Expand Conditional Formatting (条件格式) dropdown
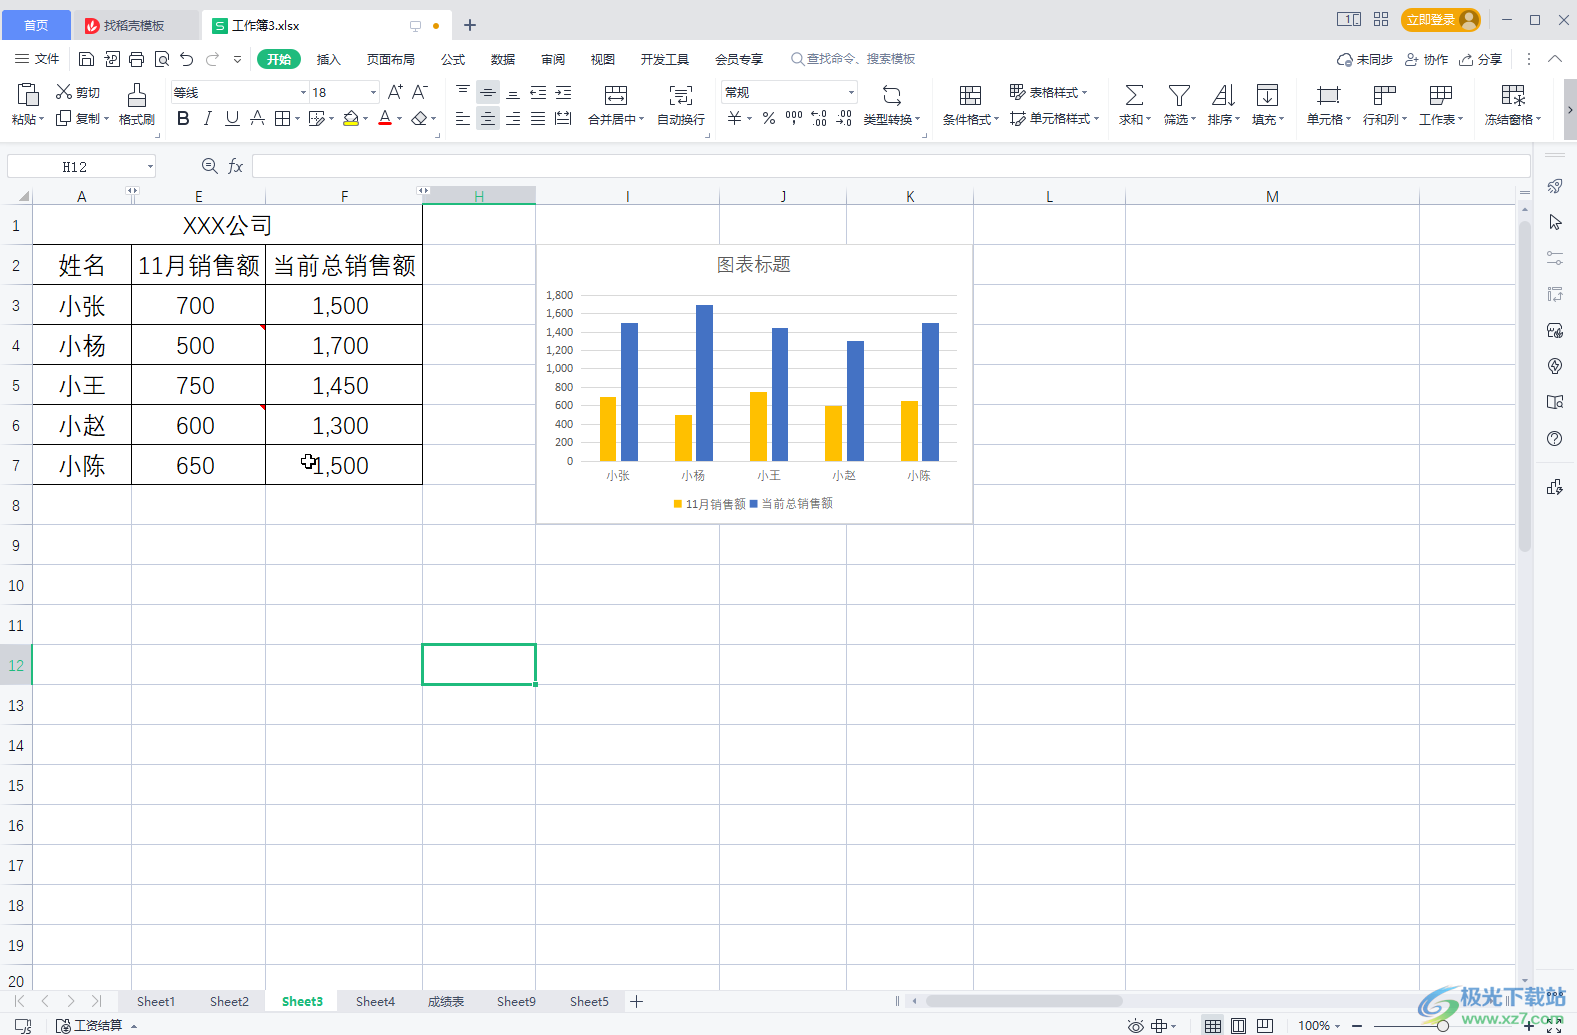1577x1035 pixels. pos(996,119)
